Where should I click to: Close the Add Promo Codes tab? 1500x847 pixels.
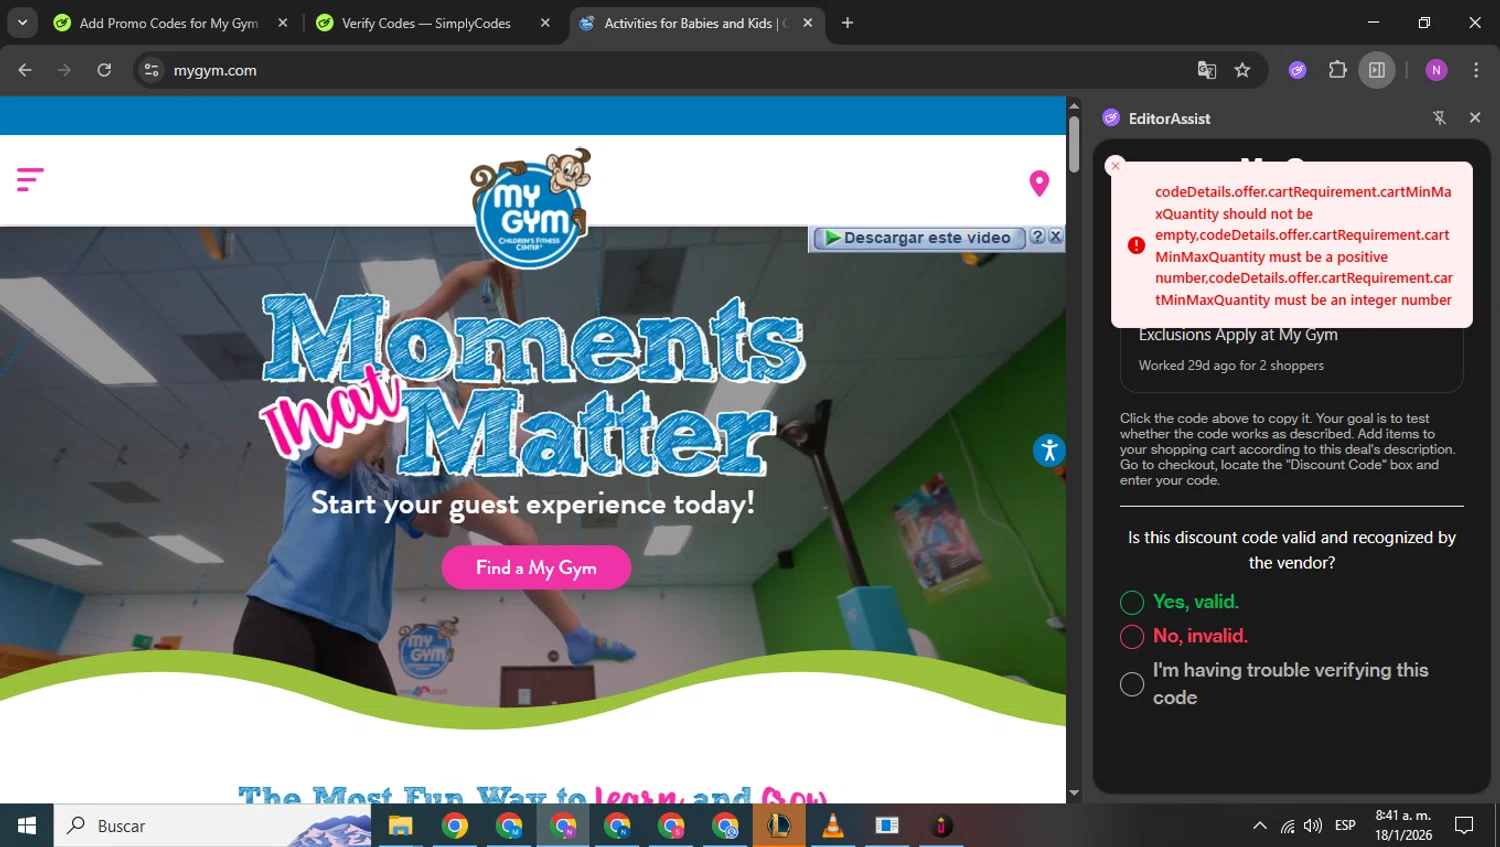[x=283, y=23]
